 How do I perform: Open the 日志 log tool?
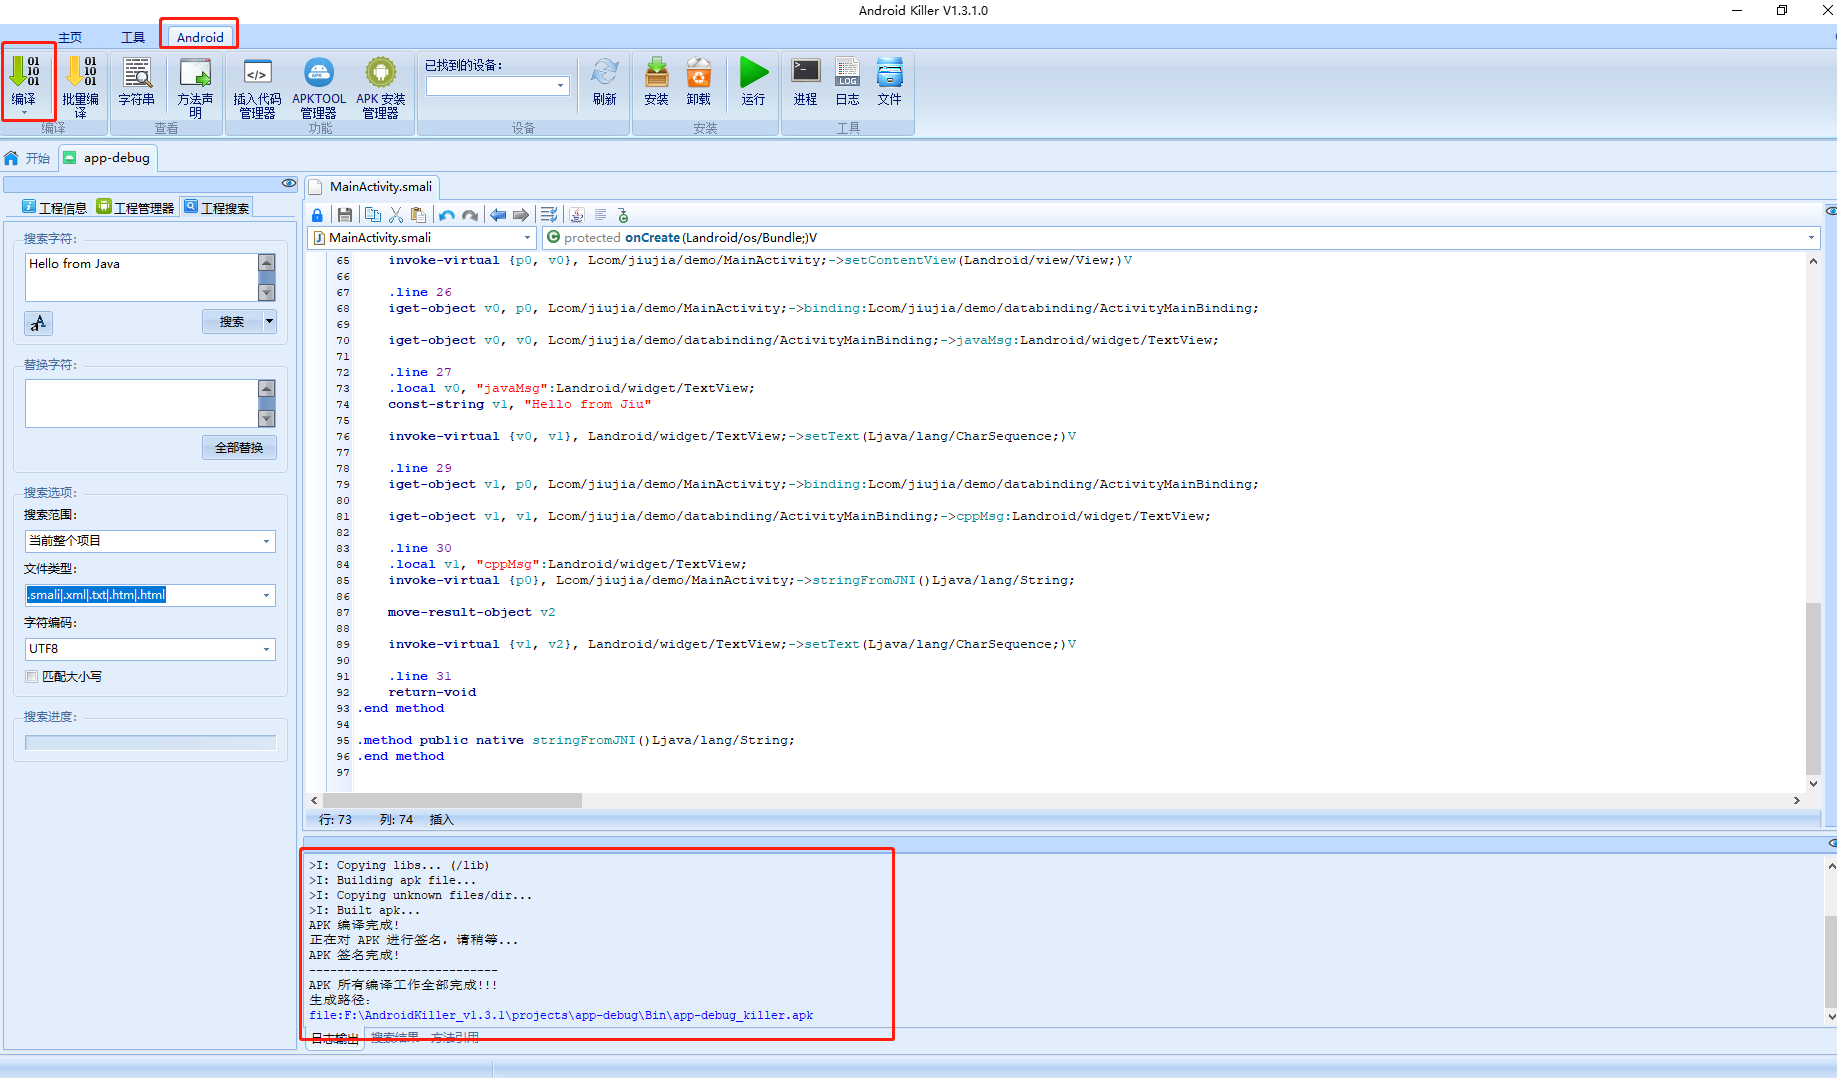847,81
